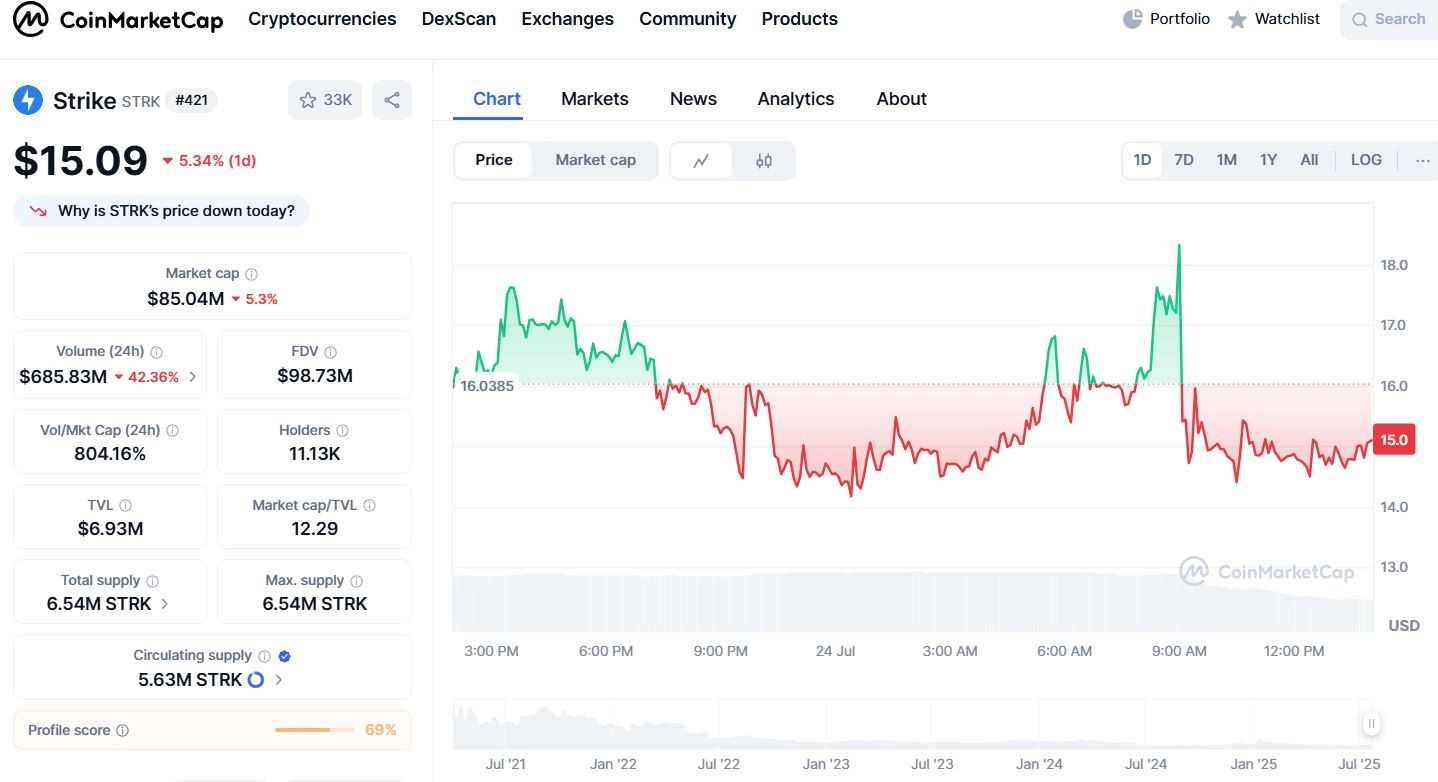
Task: Click the 11.13K holders value
Action: [x=314, y=454]
